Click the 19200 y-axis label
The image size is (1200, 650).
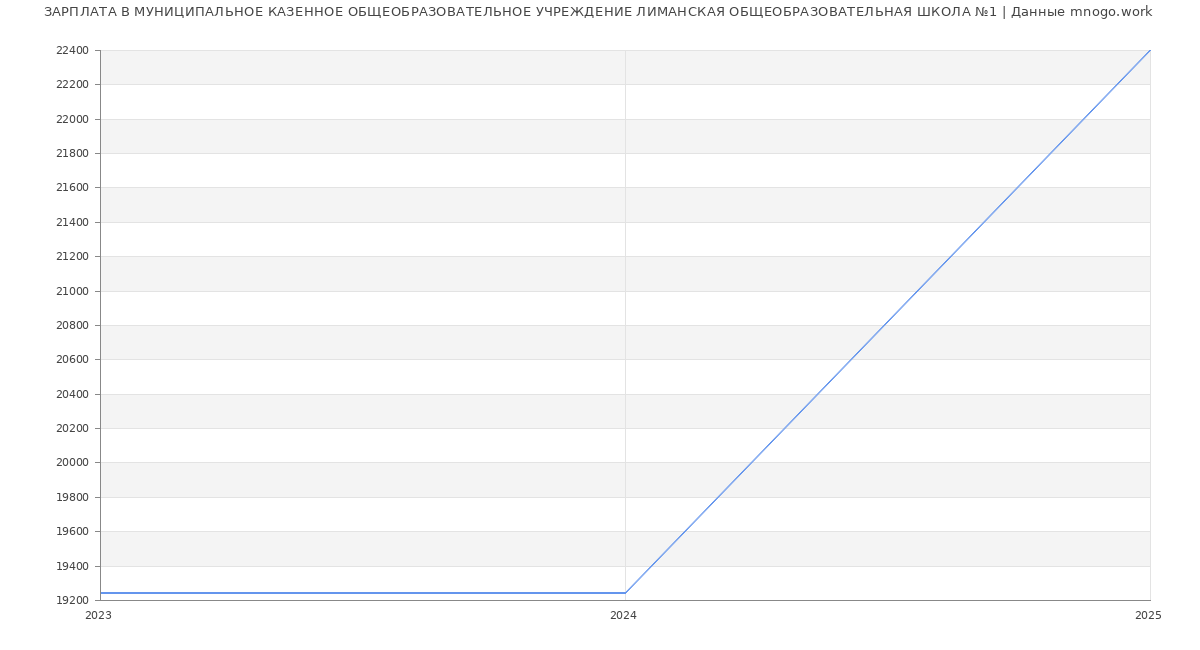(x=72, y=600)
